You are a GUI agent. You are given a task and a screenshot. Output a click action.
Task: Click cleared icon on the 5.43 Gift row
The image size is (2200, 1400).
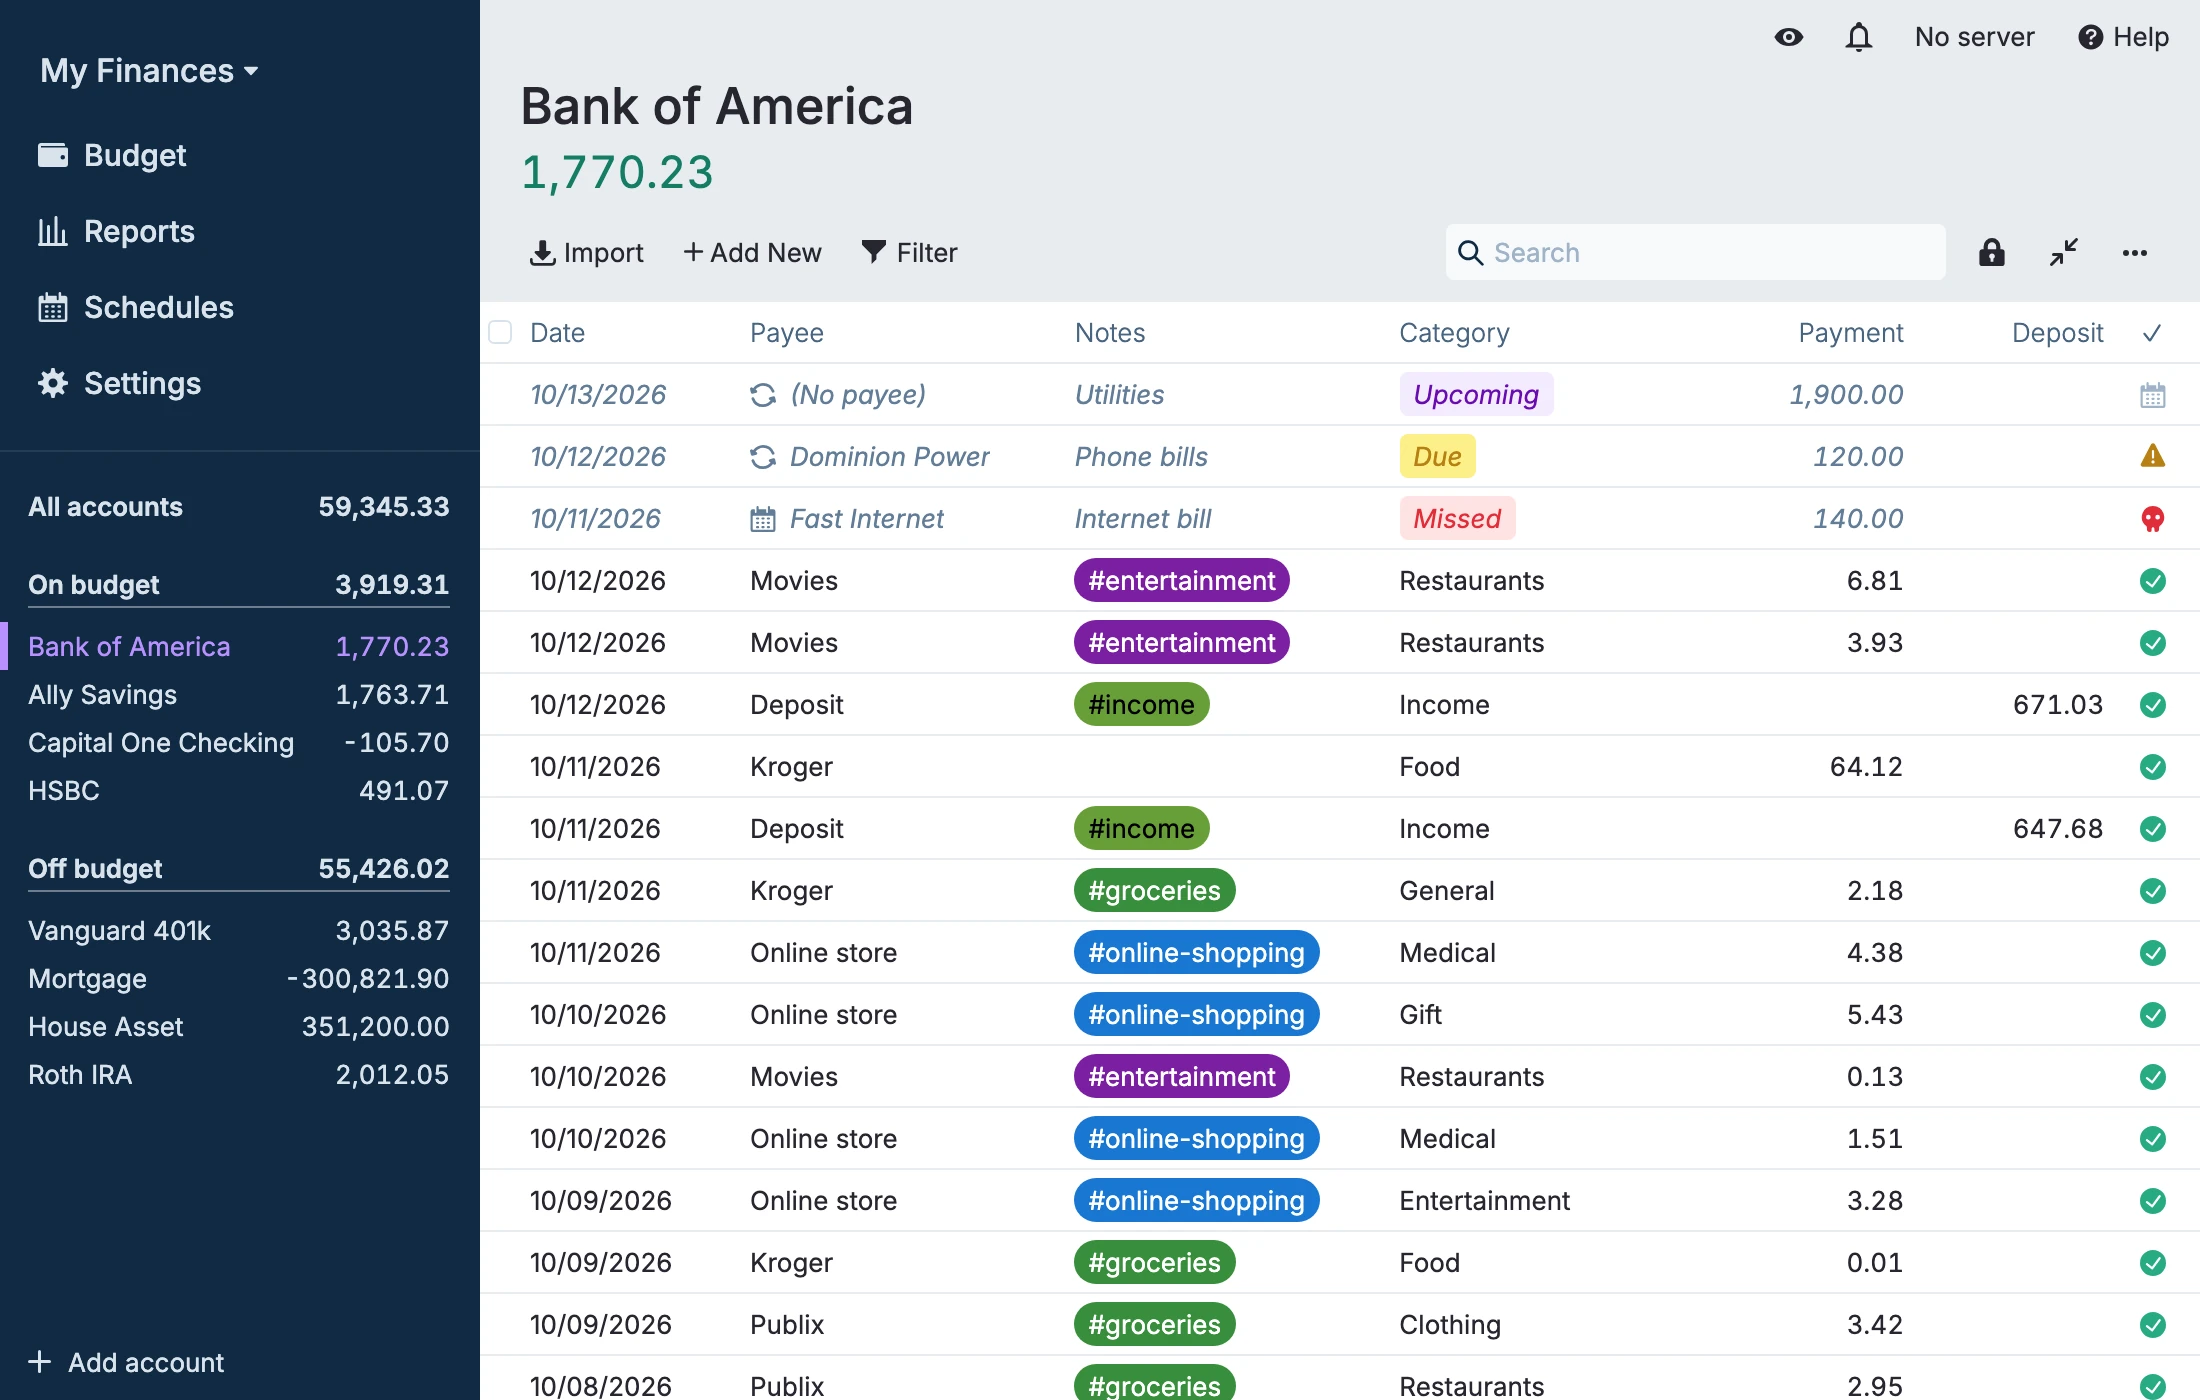click(2152, 1015)
